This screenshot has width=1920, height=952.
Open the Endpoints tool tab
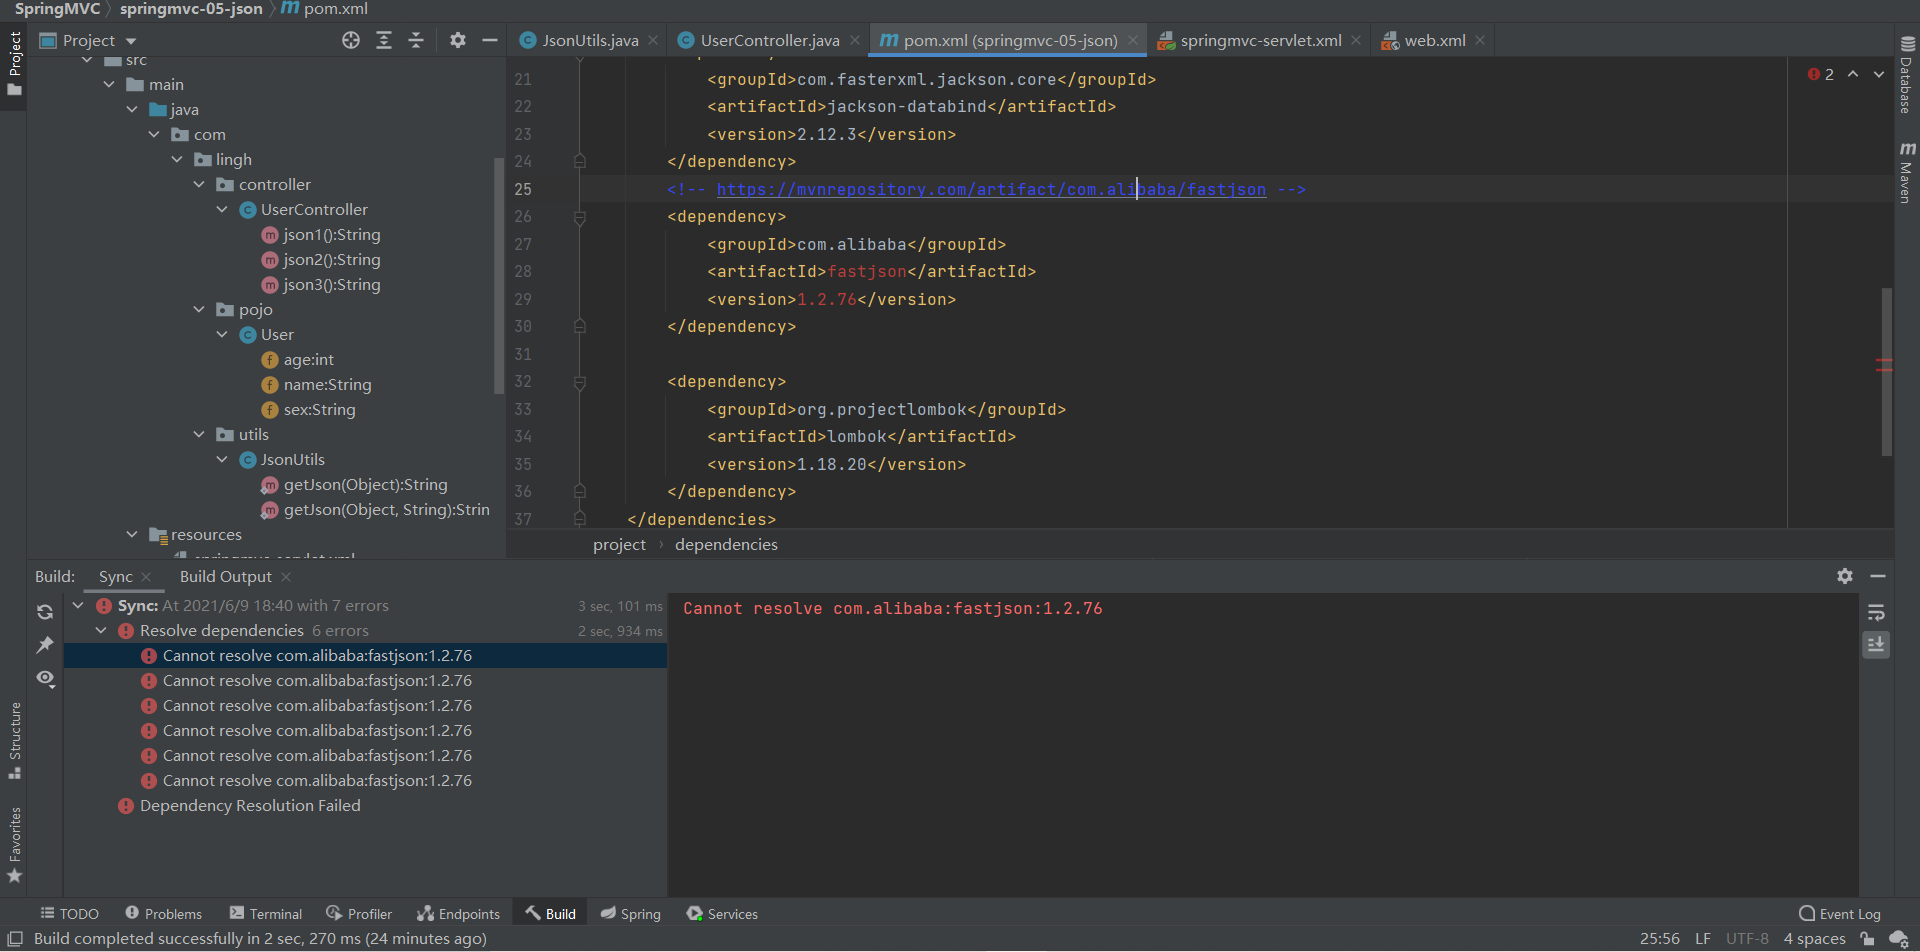(459, 914)
